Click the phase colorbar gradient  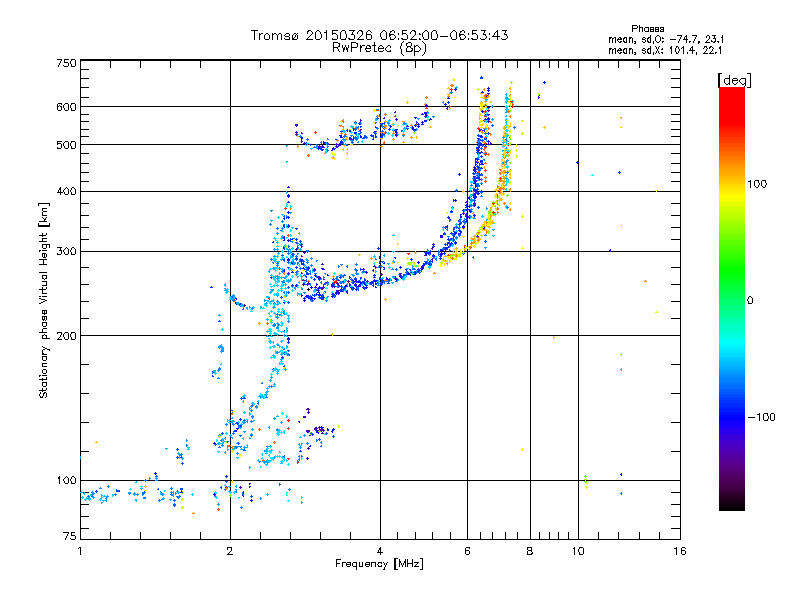click(x=732, y=299)
